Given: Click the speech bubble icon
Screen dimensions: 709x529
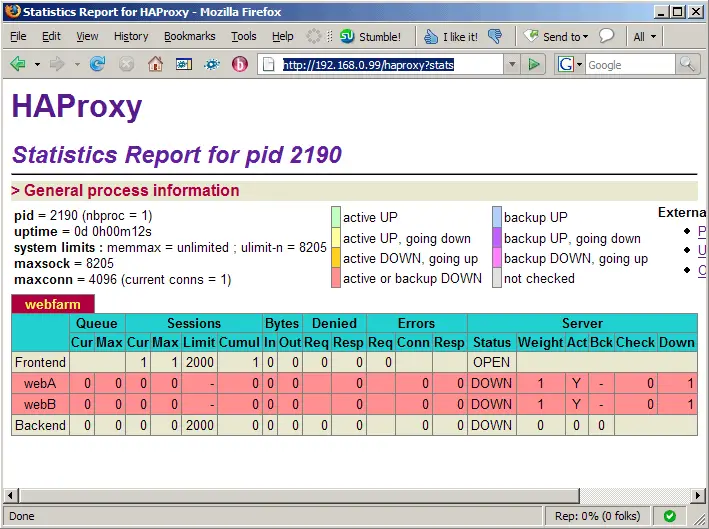Looking at the screenshot, I should pyautogui.click(x=606, y=36).
